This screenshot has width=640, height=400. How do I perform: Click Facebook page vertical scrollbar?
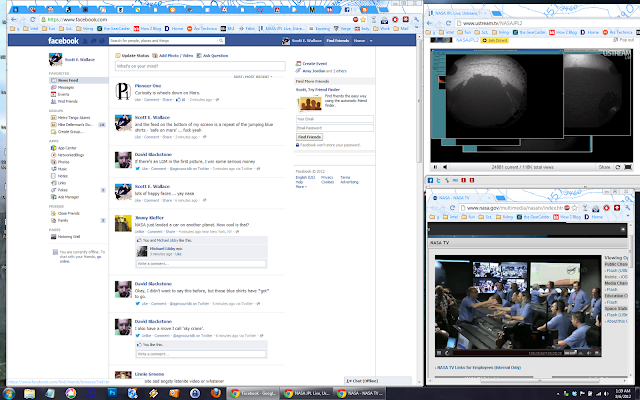pyautogui.click(x=419, y=100)
